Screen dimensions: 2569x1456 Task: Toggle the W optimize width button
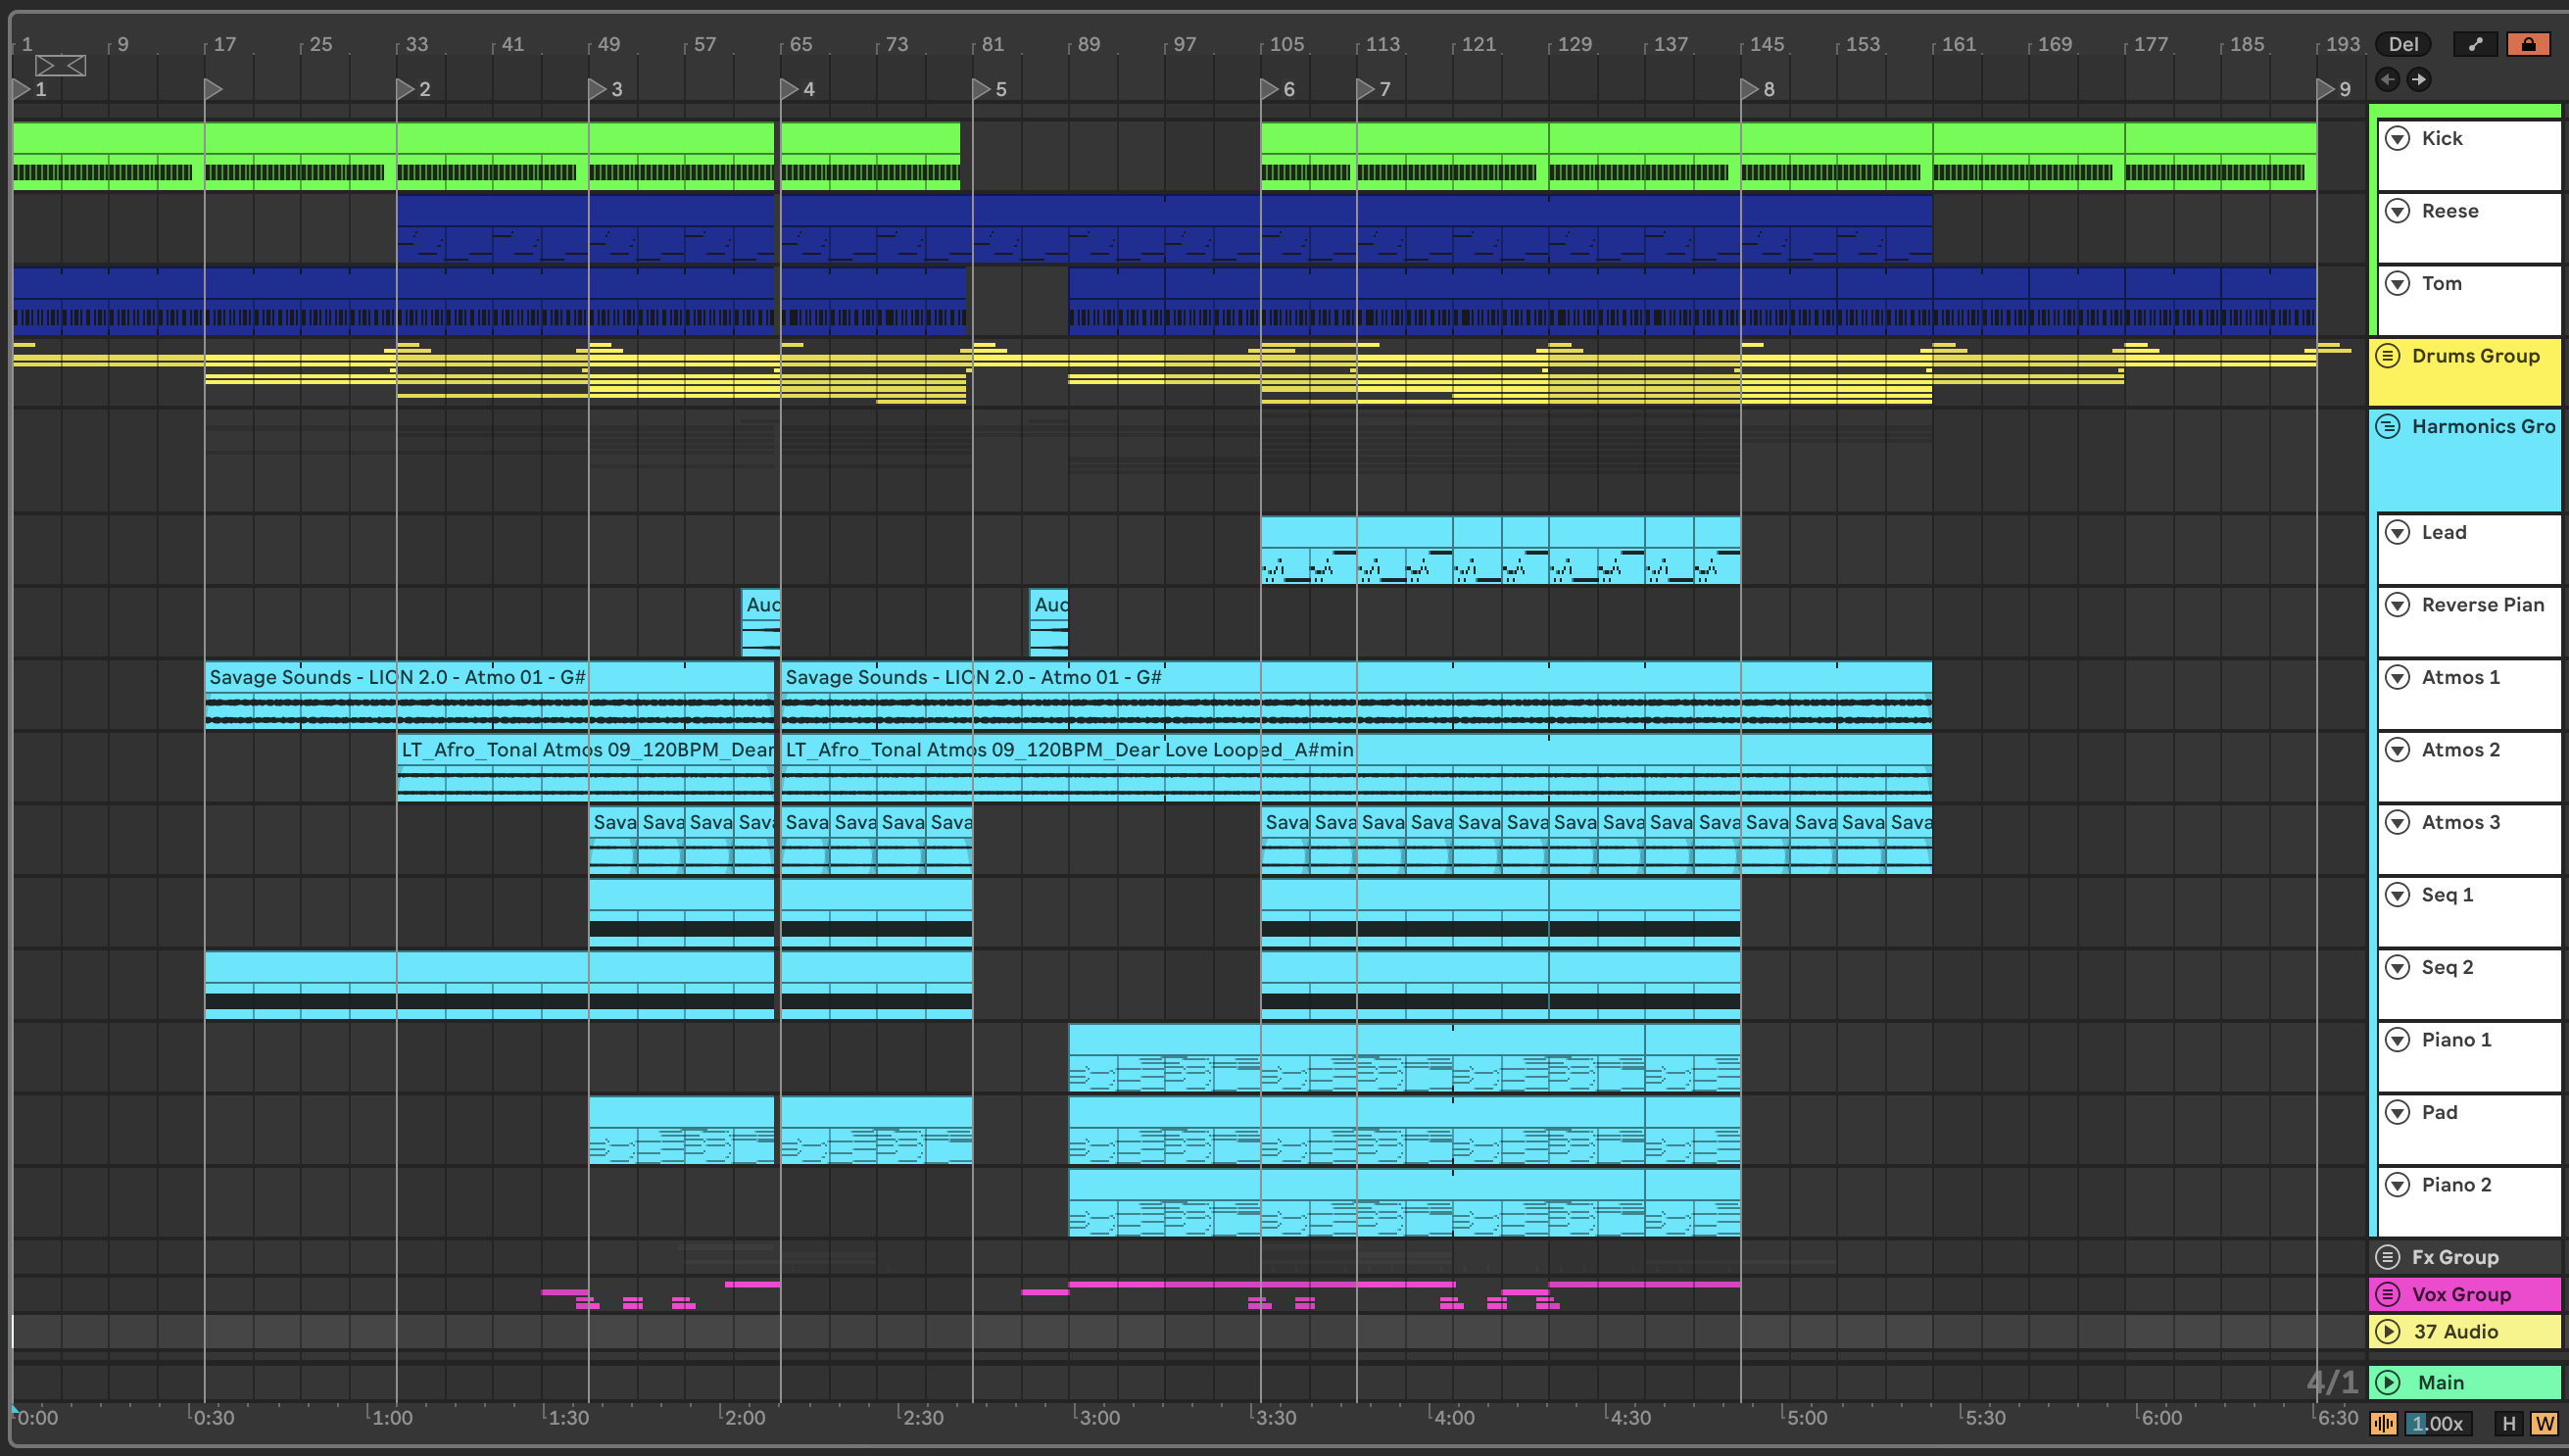2544,1423
